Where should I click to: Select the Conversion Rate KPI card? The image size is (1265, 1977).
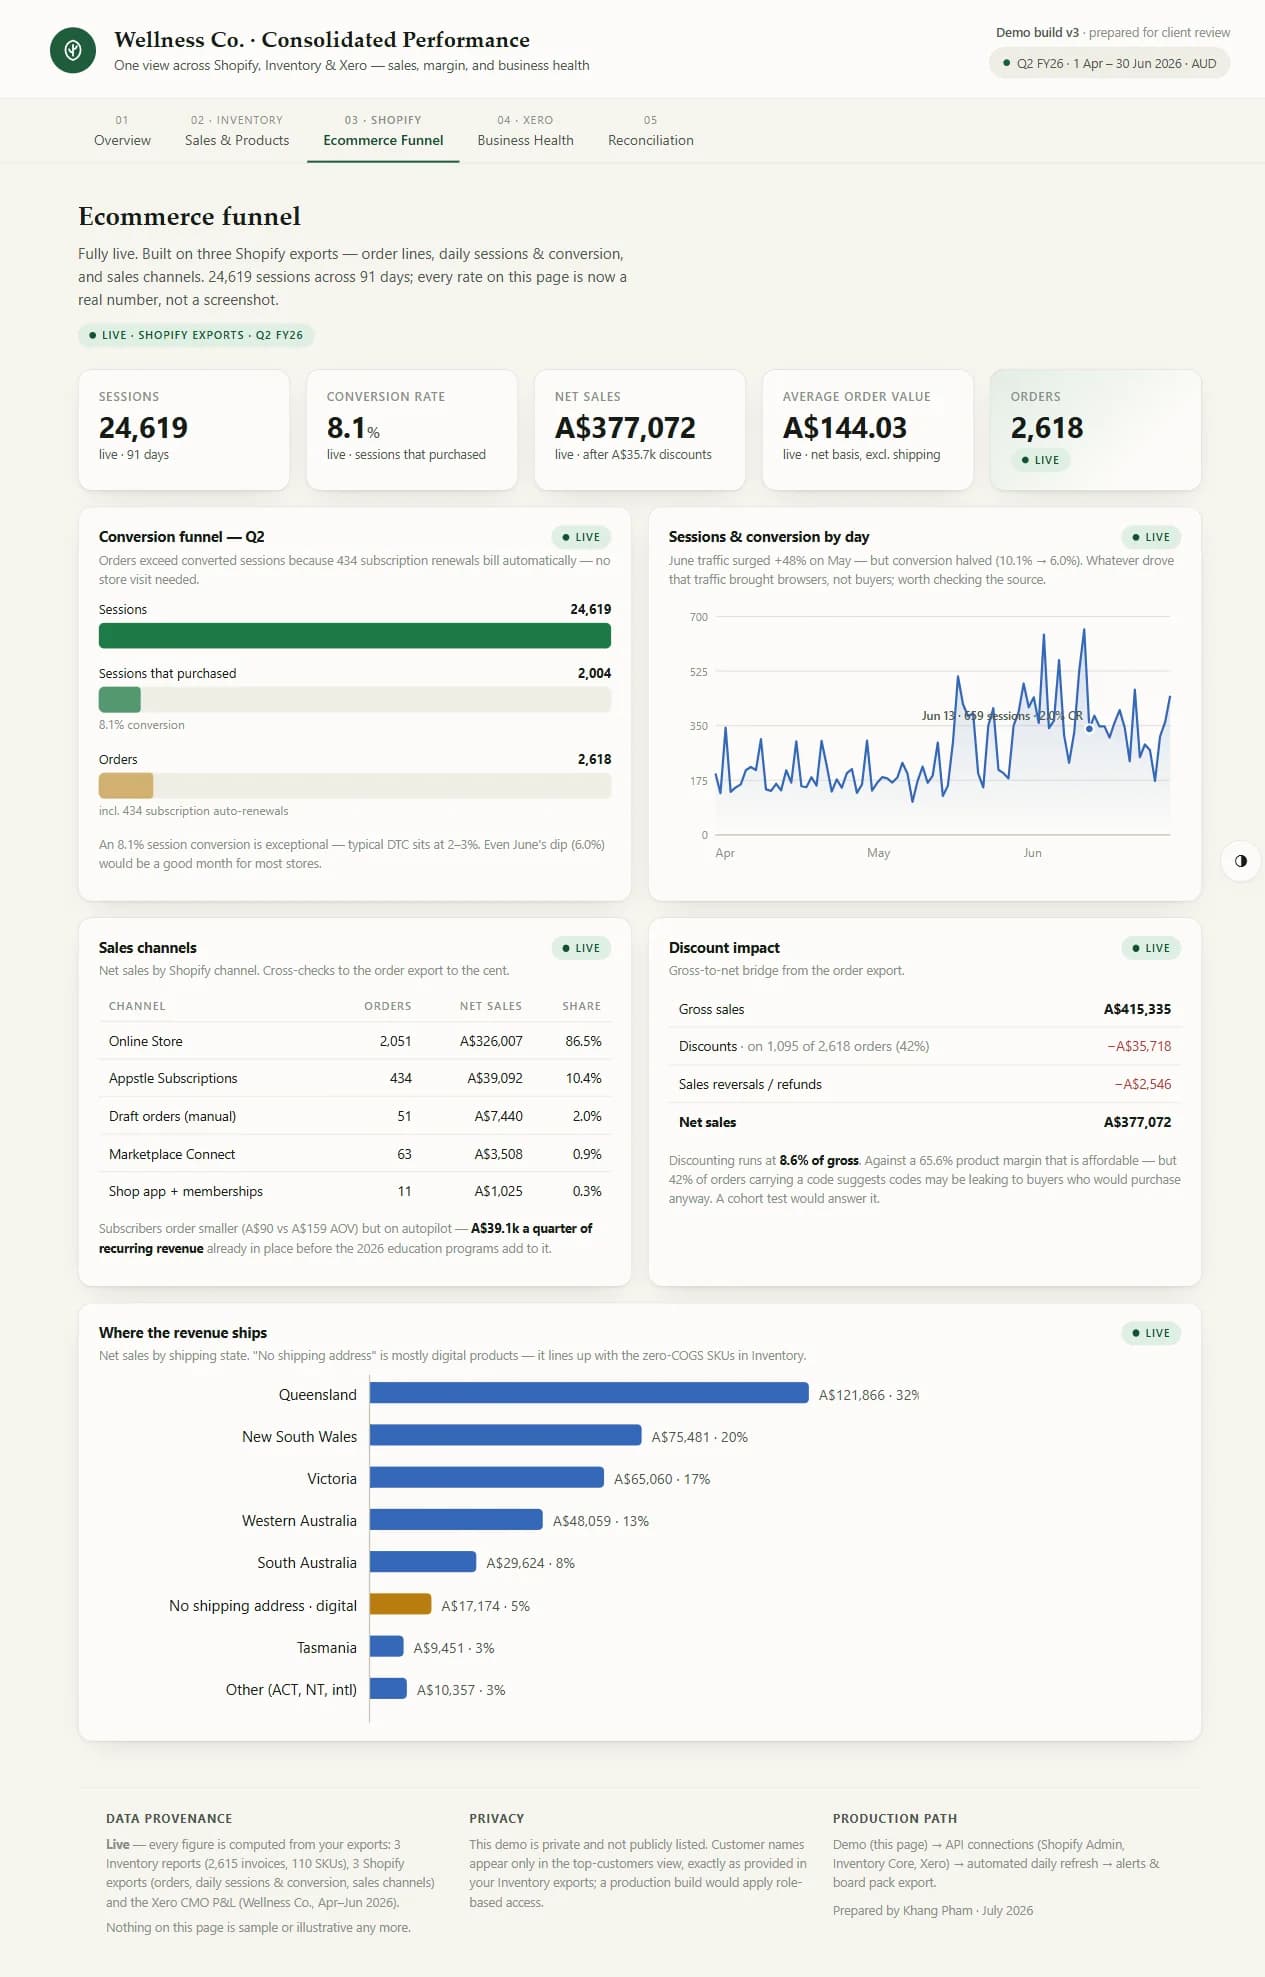click(412, 430)
